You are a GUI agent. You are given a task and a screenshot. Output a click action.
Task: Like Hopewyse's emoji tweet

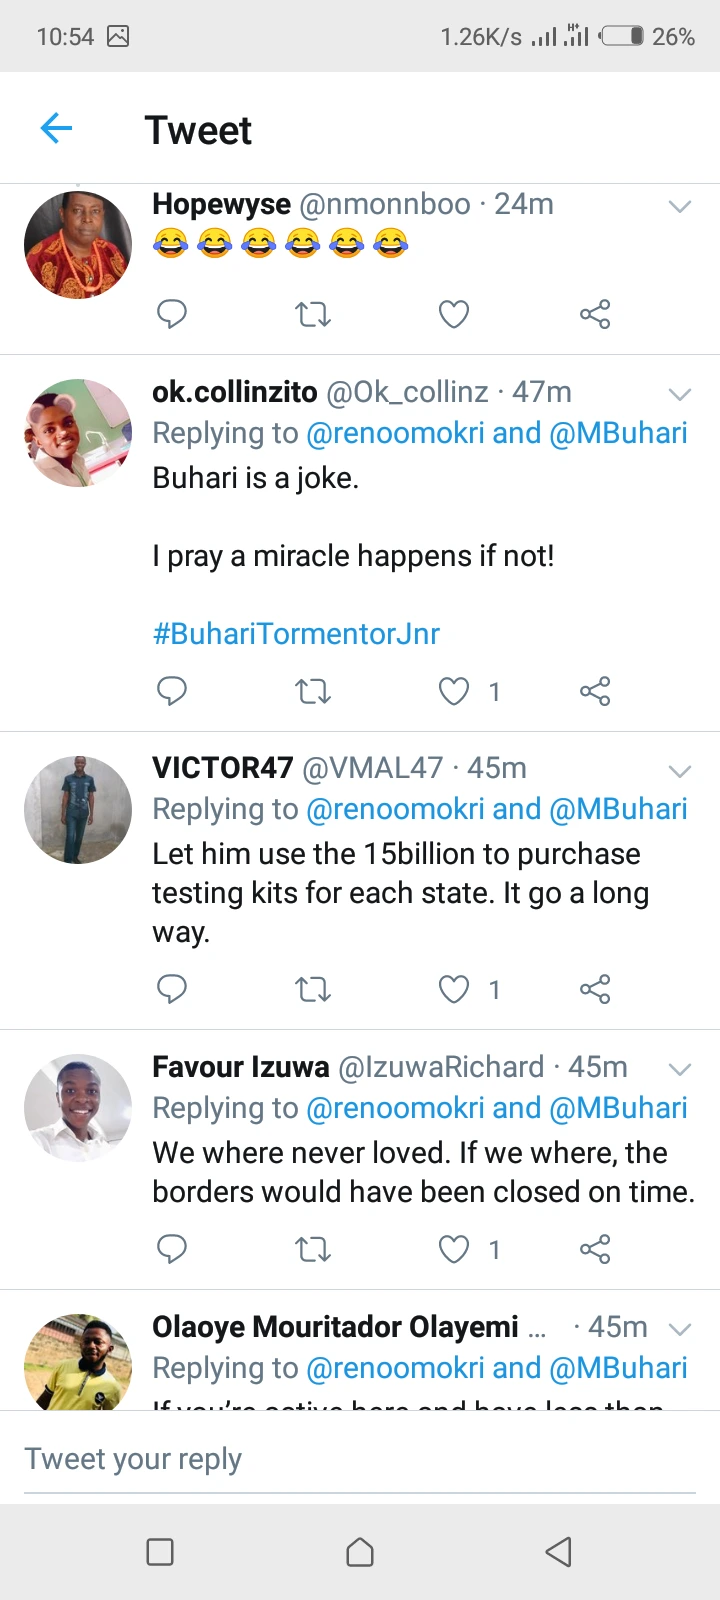(454, 314)
